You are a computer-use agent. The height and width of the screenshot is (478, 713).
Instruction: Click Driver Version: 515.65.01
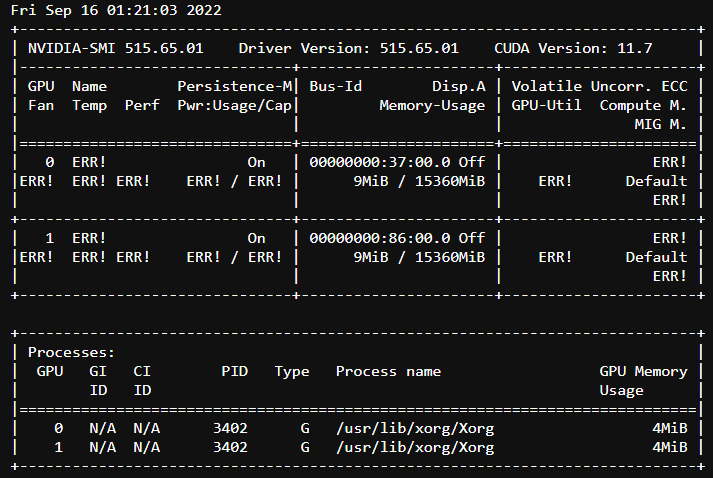(348, 48)
